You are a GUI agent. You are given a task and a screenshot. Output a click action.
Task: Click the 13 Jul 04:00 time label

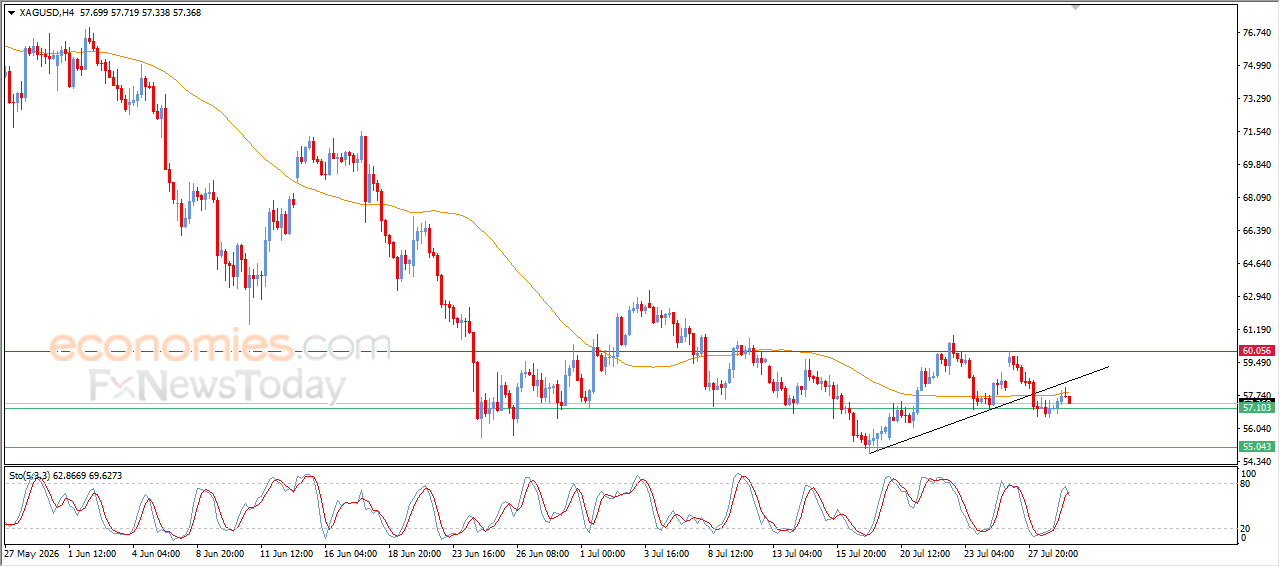798,553
